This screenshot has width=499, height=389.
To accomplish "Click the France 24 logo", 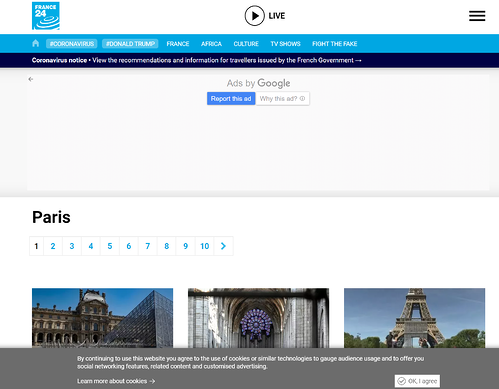I will tap(46, 16).
